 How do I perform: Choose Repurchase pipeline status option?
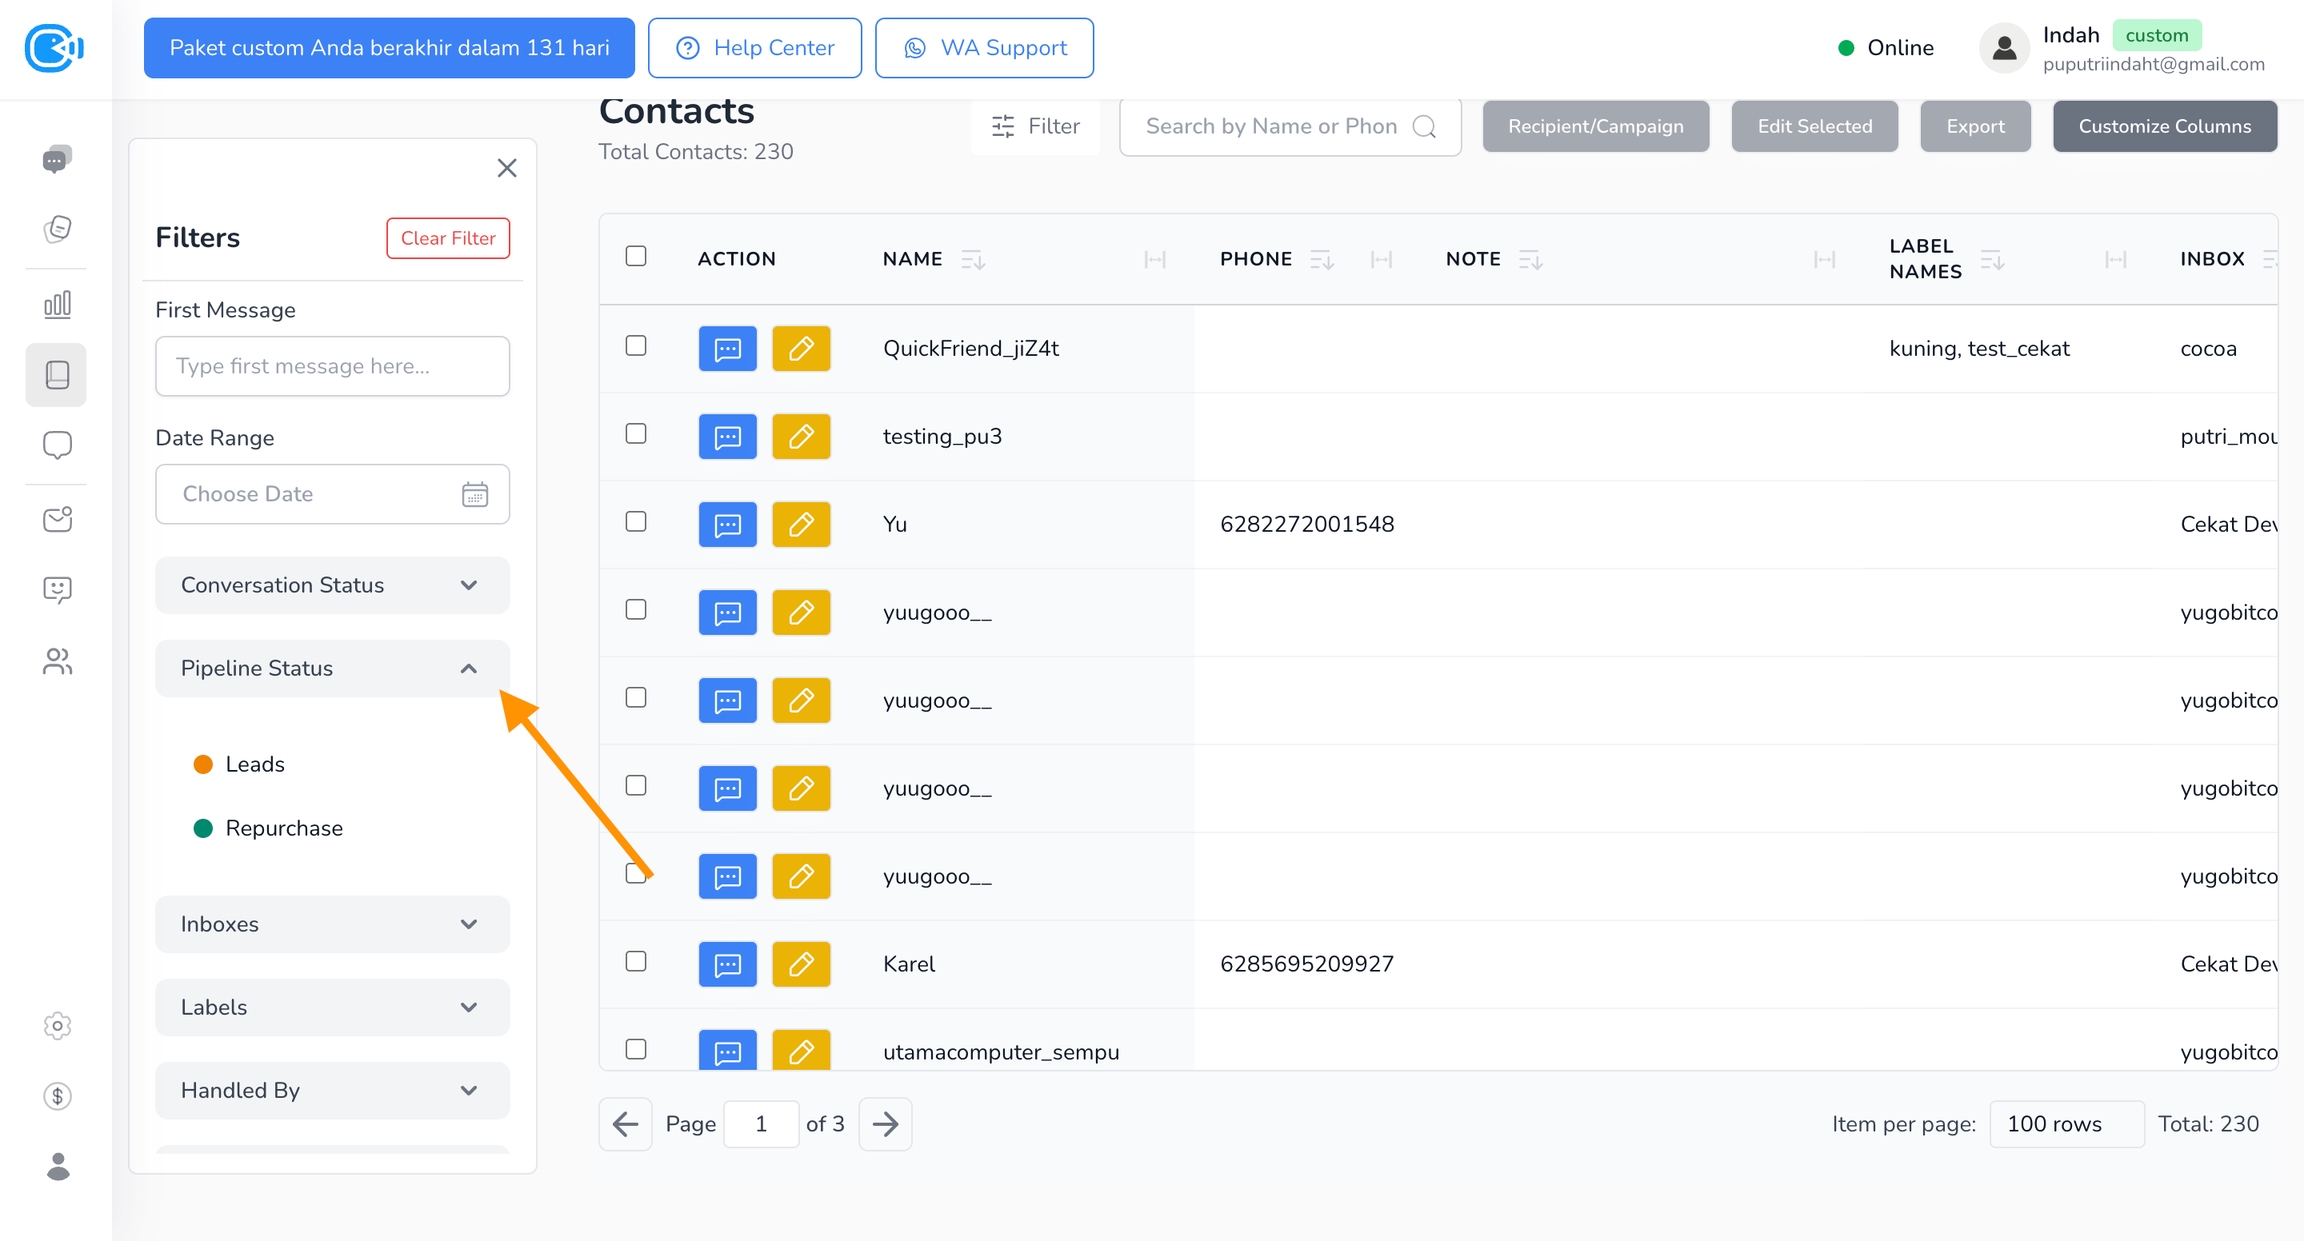pos(283,828)
